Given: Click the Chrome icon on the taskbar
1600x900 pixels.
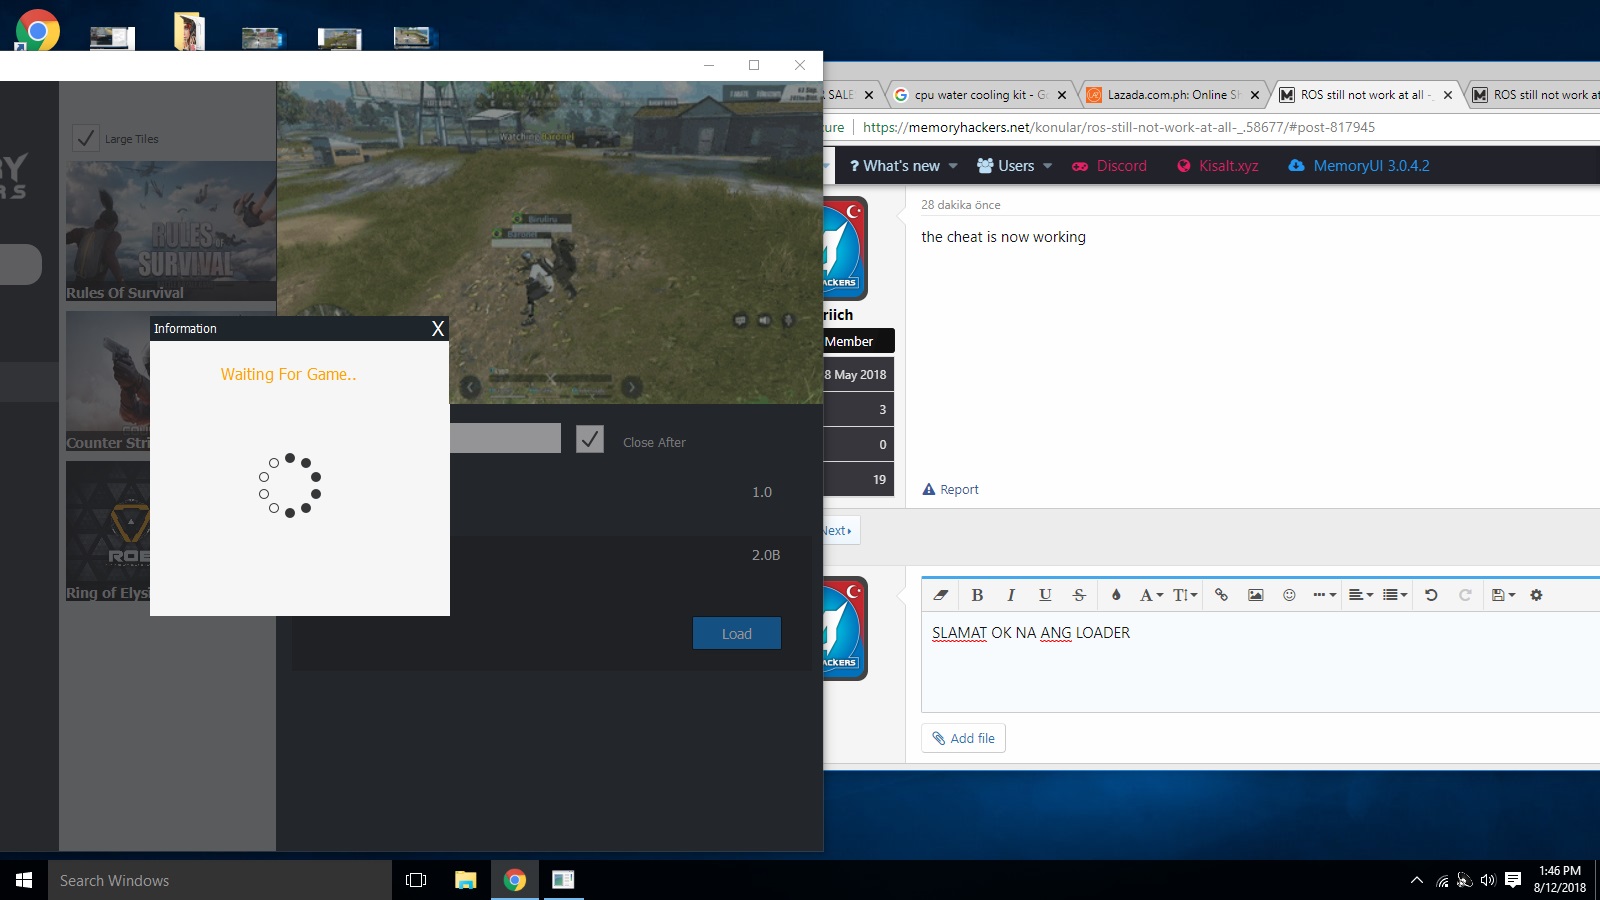Looking at the screenshot, I should tap(514, 880).
